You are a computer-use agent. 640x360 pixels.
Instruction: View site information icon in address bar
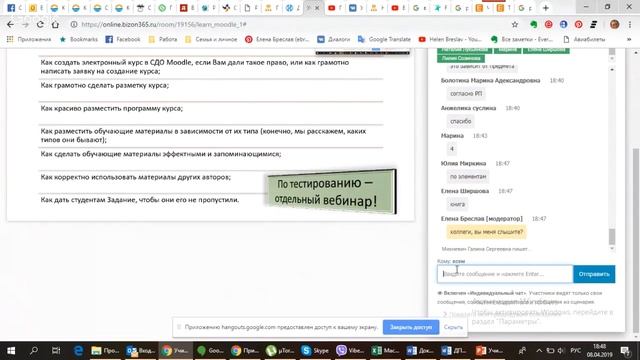point(74,24)
